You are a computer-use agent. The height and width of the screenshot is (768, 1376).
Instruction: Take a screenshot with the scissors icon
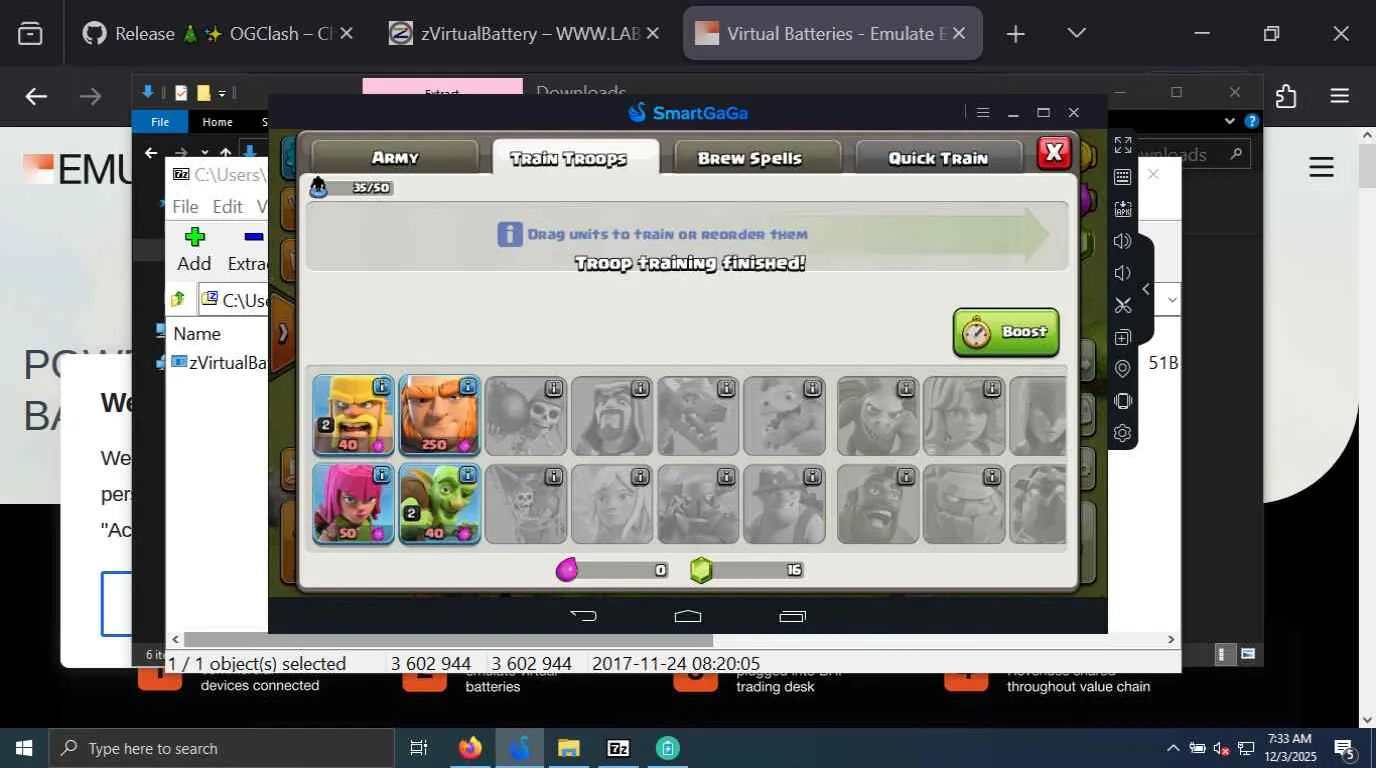click(x=1123, y=305)
